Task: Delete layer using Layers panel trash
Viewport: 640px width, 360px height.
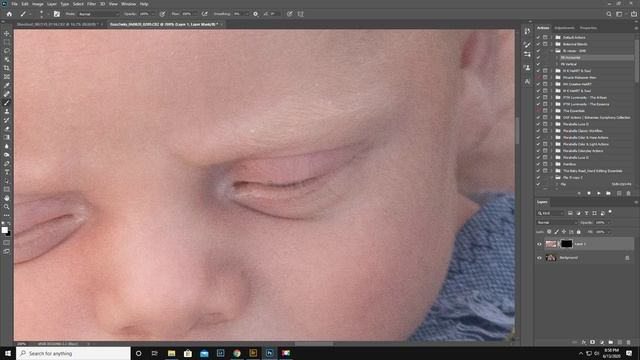Action: tap(629, 342)
